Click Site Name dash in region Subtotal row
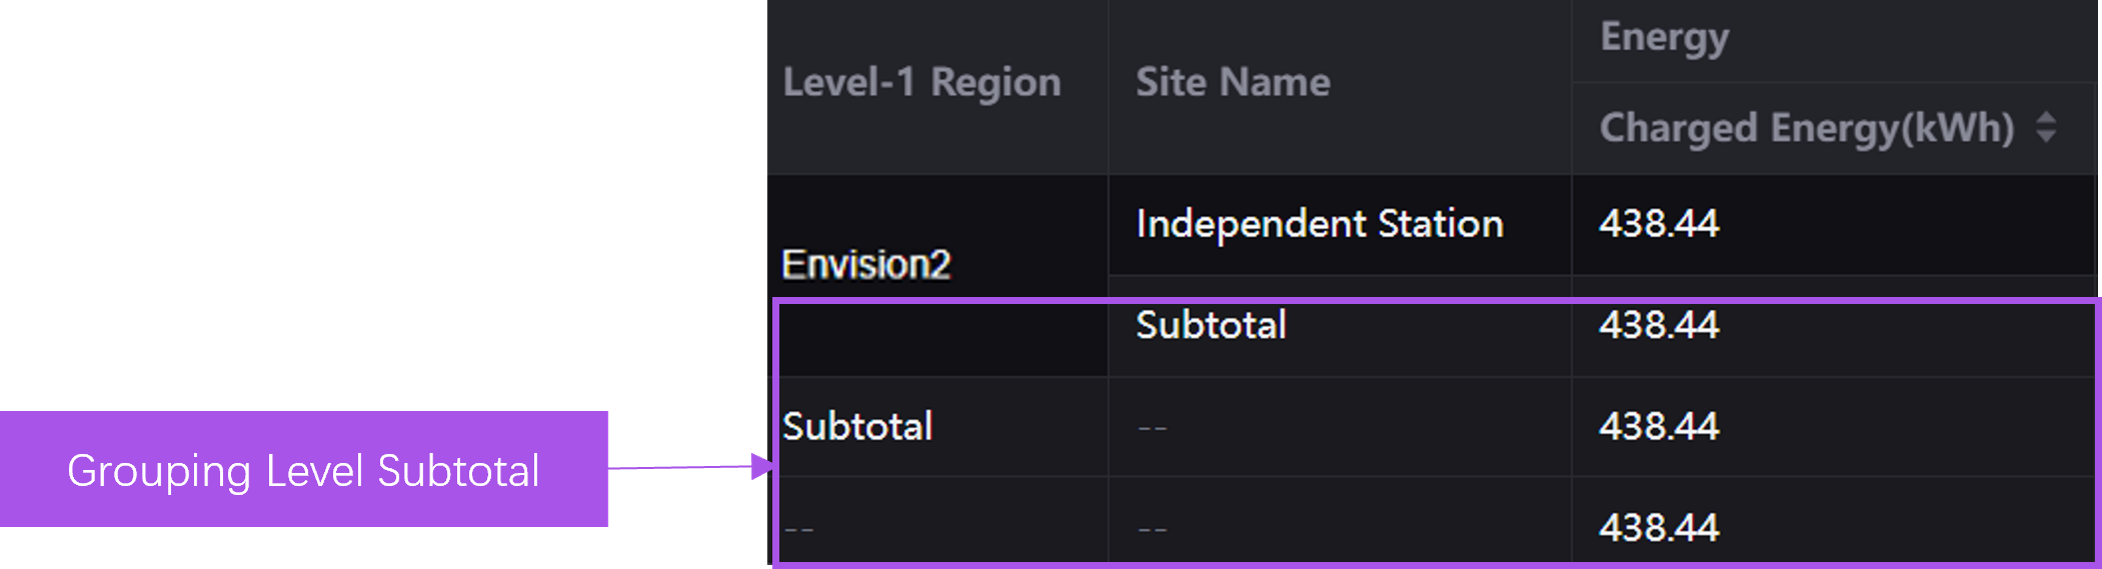 click(x=1152, y=428)
